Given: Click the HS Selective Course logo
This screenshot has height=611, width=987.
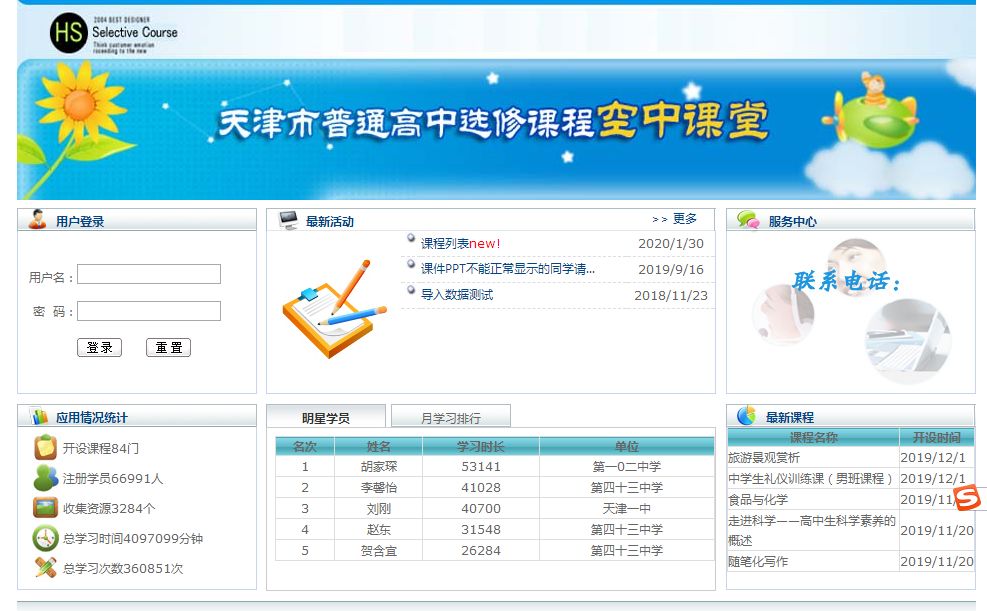Looking at the screenshot, I should pos(114,33).
